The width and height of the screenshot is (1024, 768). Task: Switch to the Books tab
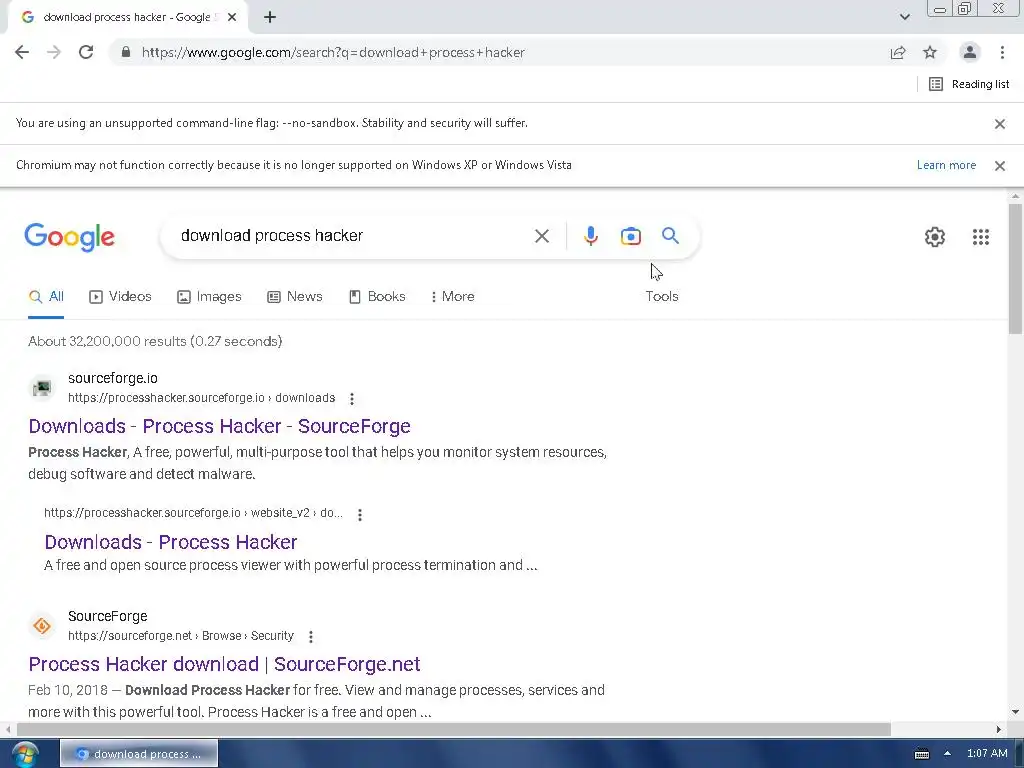pos(377,296)
